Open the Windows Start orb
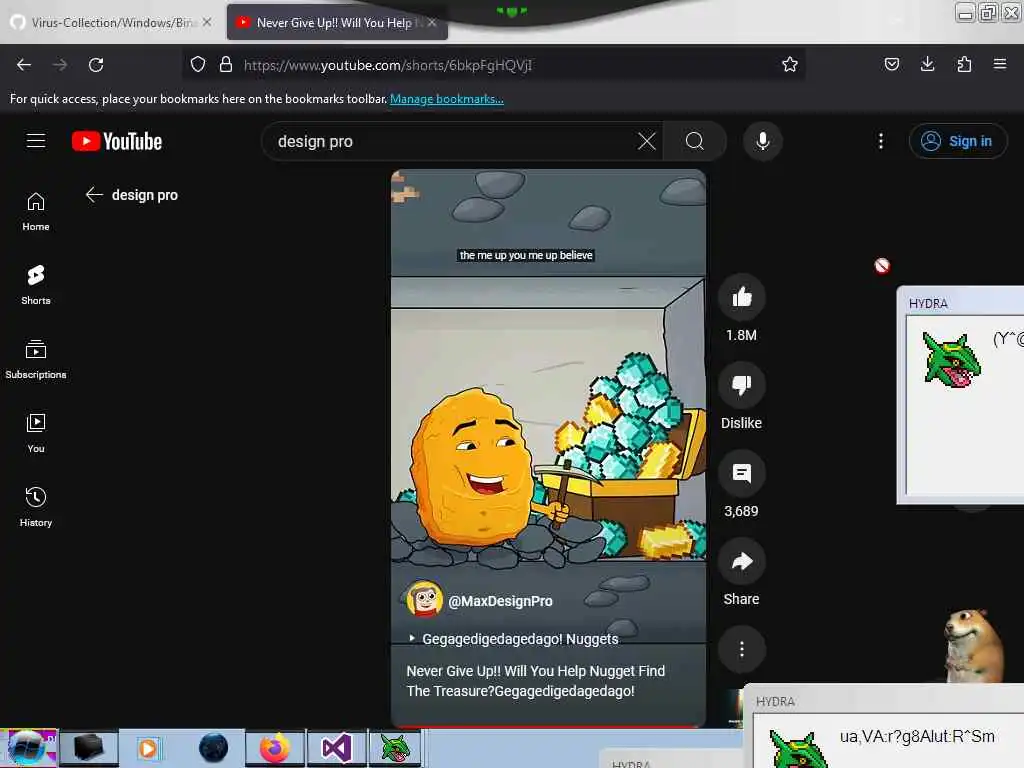Image resolution: width=1024 pixels, height=768 pixels. point(29,748)
